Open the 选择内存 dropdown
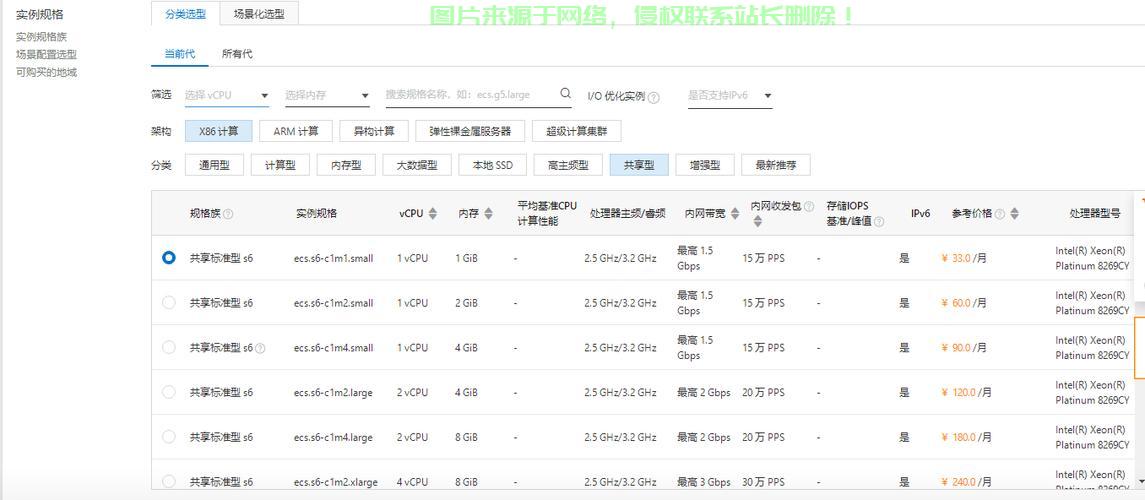The width and height of the screenshot is (1145, 500). click(x=327, y=96)
